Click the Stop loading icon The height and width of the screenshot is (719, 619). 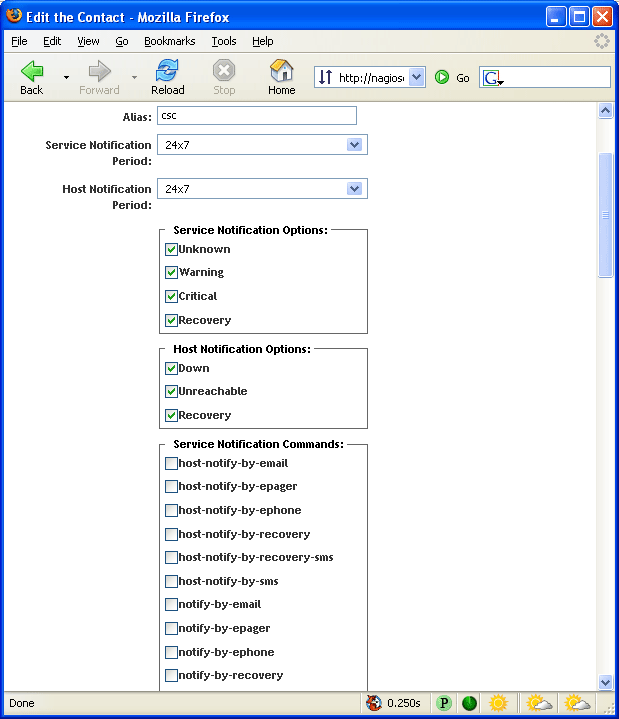224,70
